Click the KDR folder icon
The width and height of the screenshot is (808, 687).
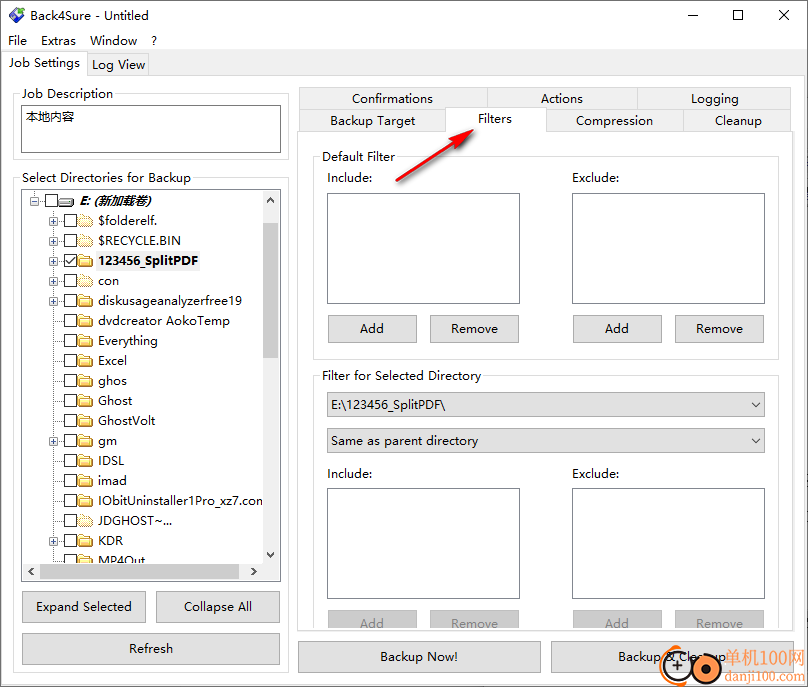(x=86, y=541)
